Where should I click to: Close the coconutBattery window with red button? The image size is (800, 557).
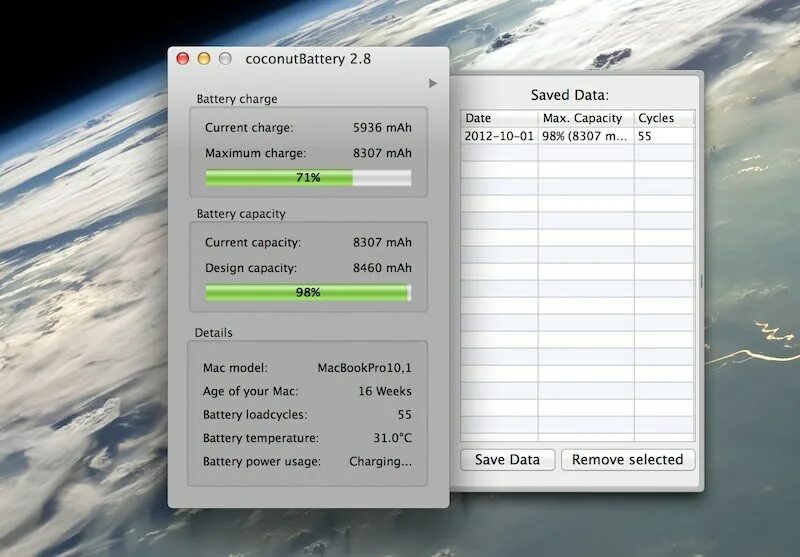[x=183, y=59]
